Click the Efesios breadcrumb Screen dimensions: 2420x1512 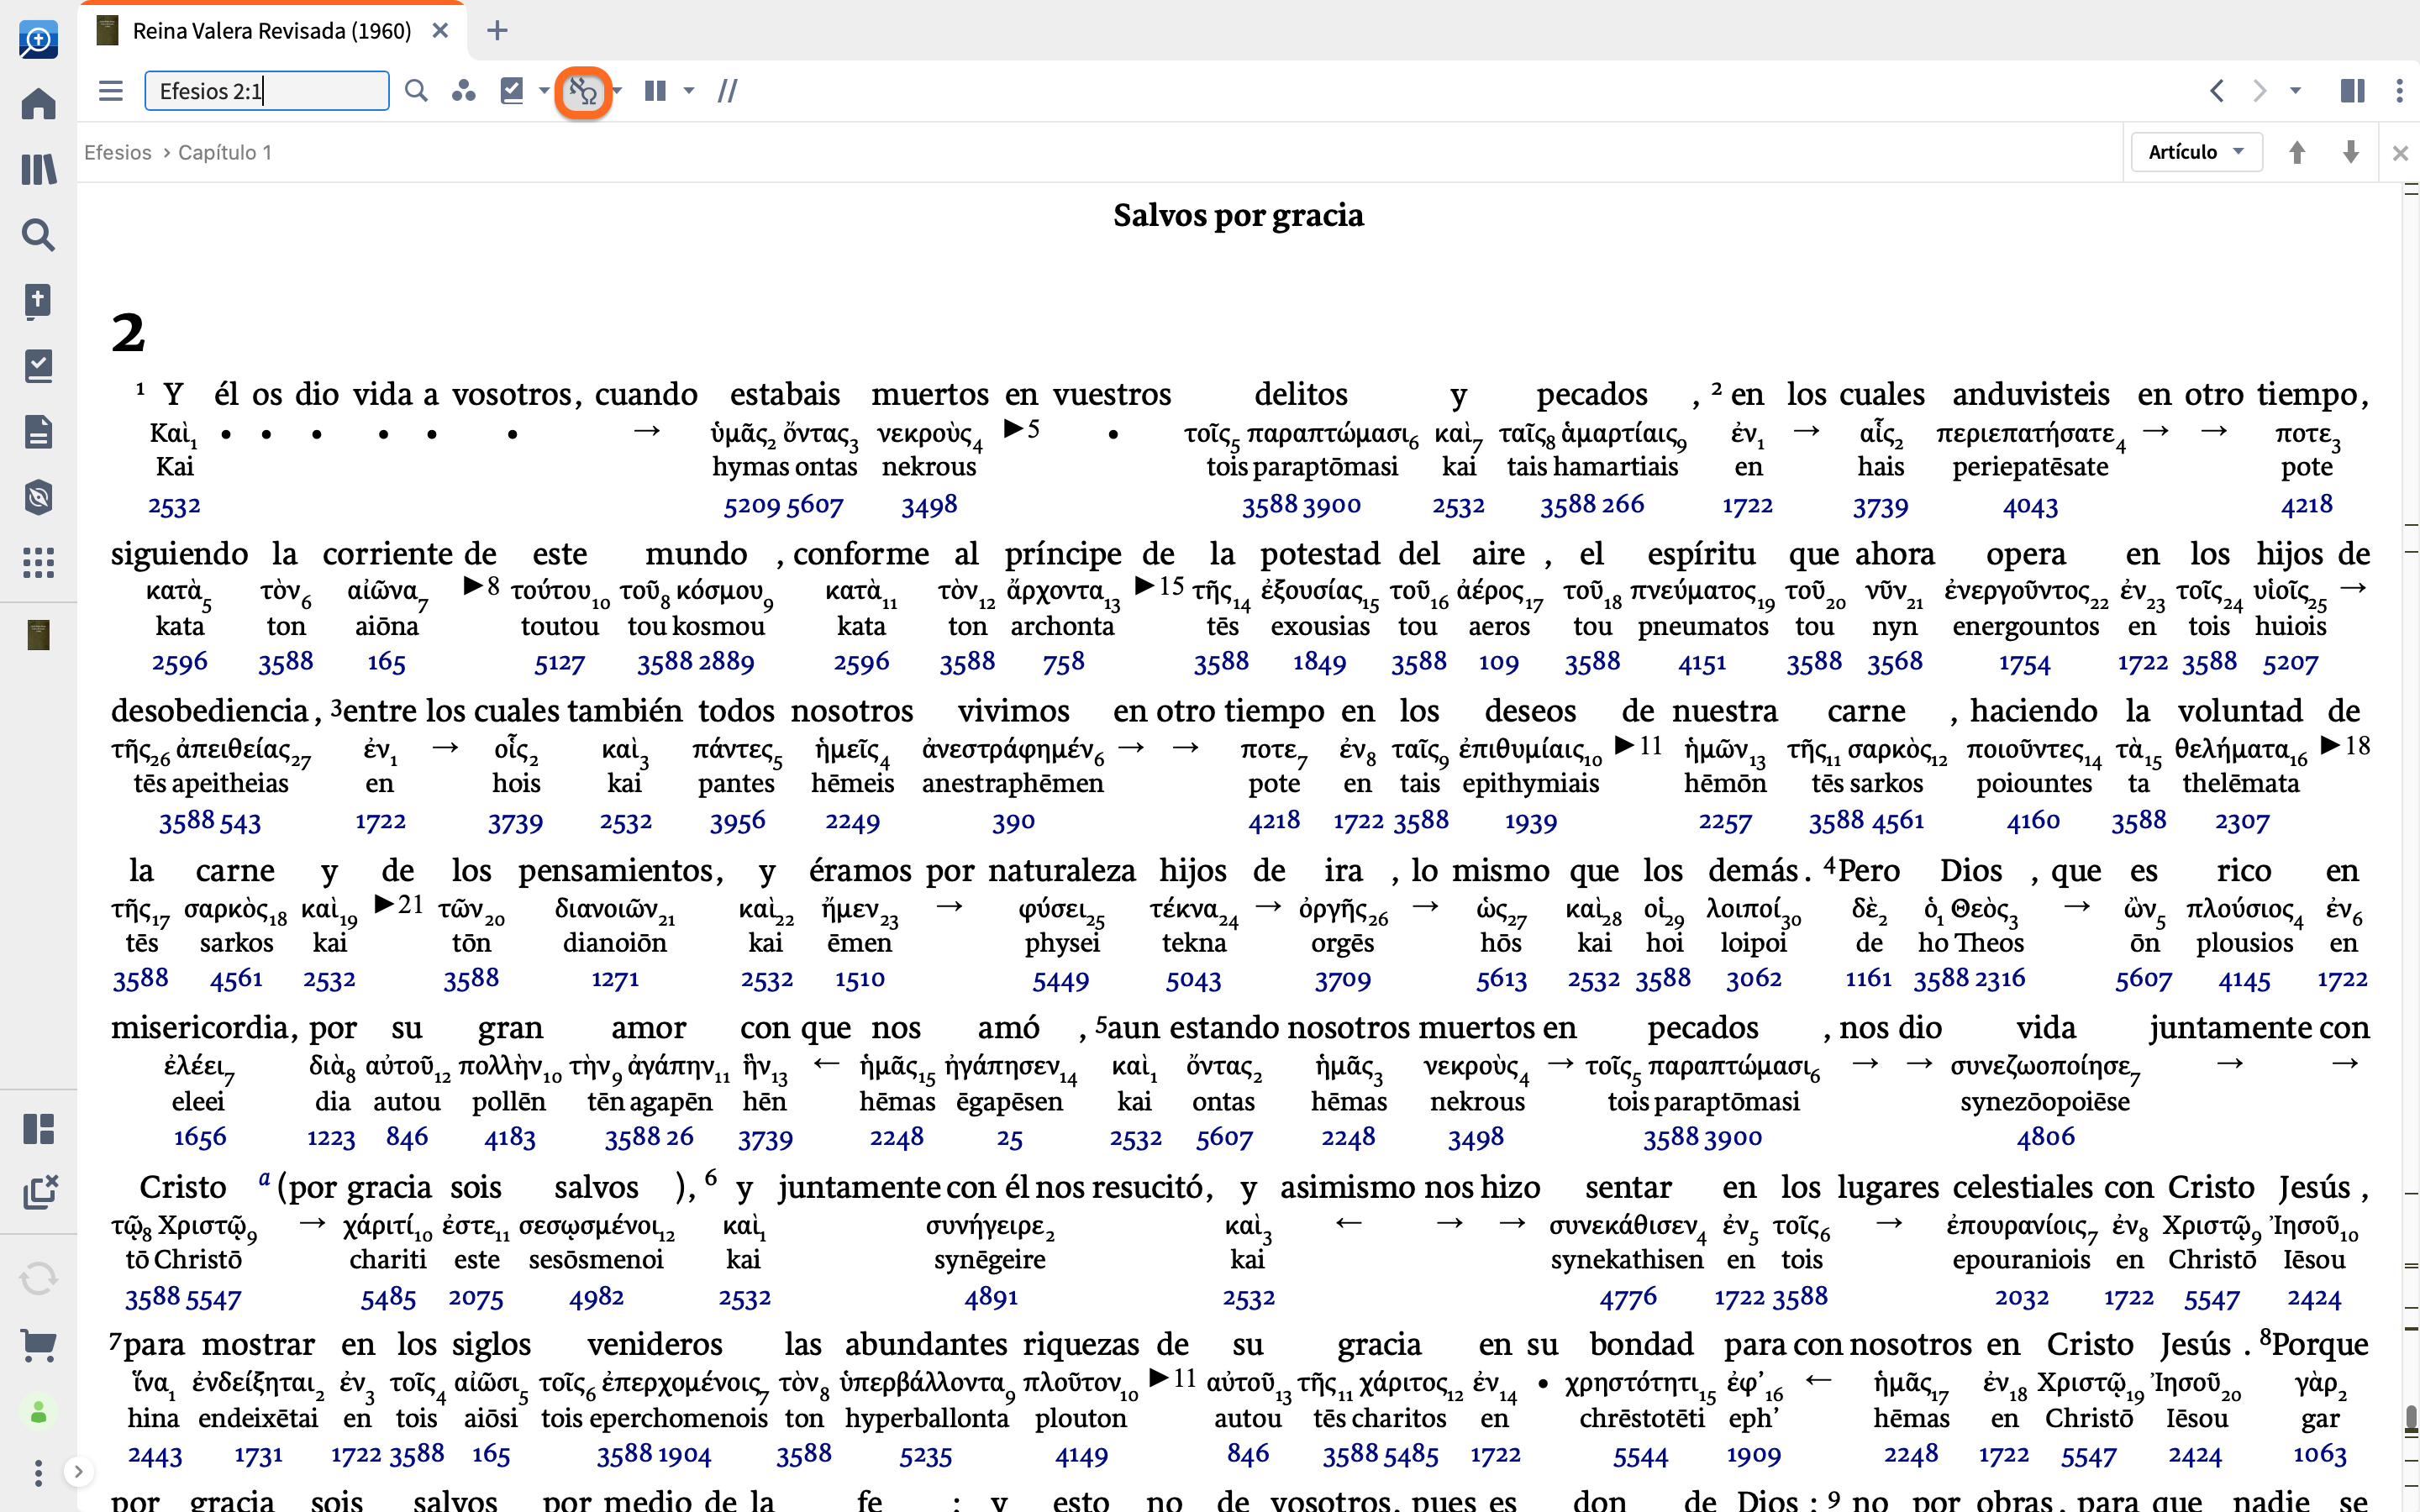pos(118,152)
